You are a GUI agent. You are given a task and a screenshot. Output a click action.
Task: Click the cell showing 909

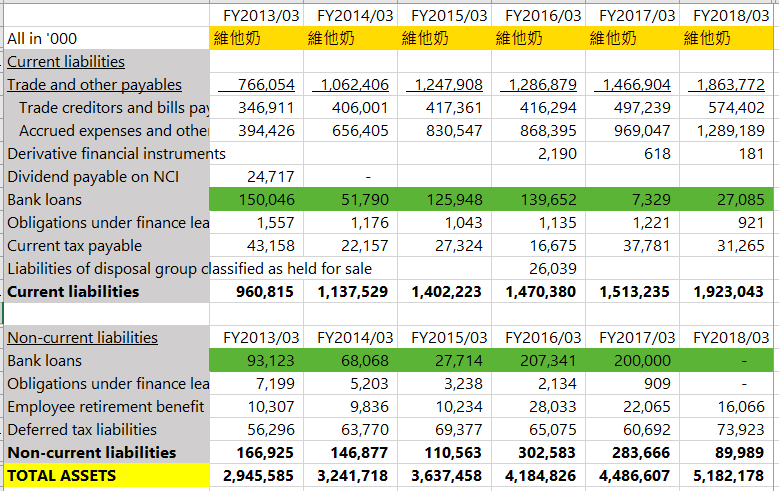pos(632,383)
